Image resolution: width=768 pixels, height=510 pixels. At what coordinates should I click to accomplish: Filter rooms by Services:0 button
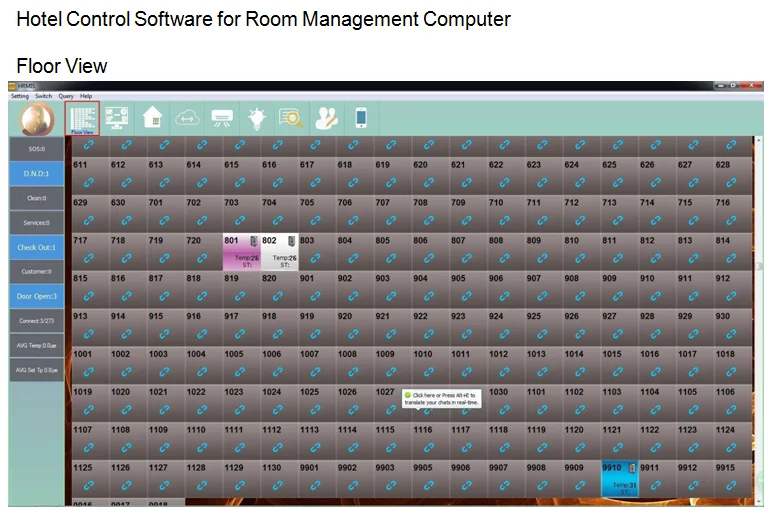[x=37, y=222]
